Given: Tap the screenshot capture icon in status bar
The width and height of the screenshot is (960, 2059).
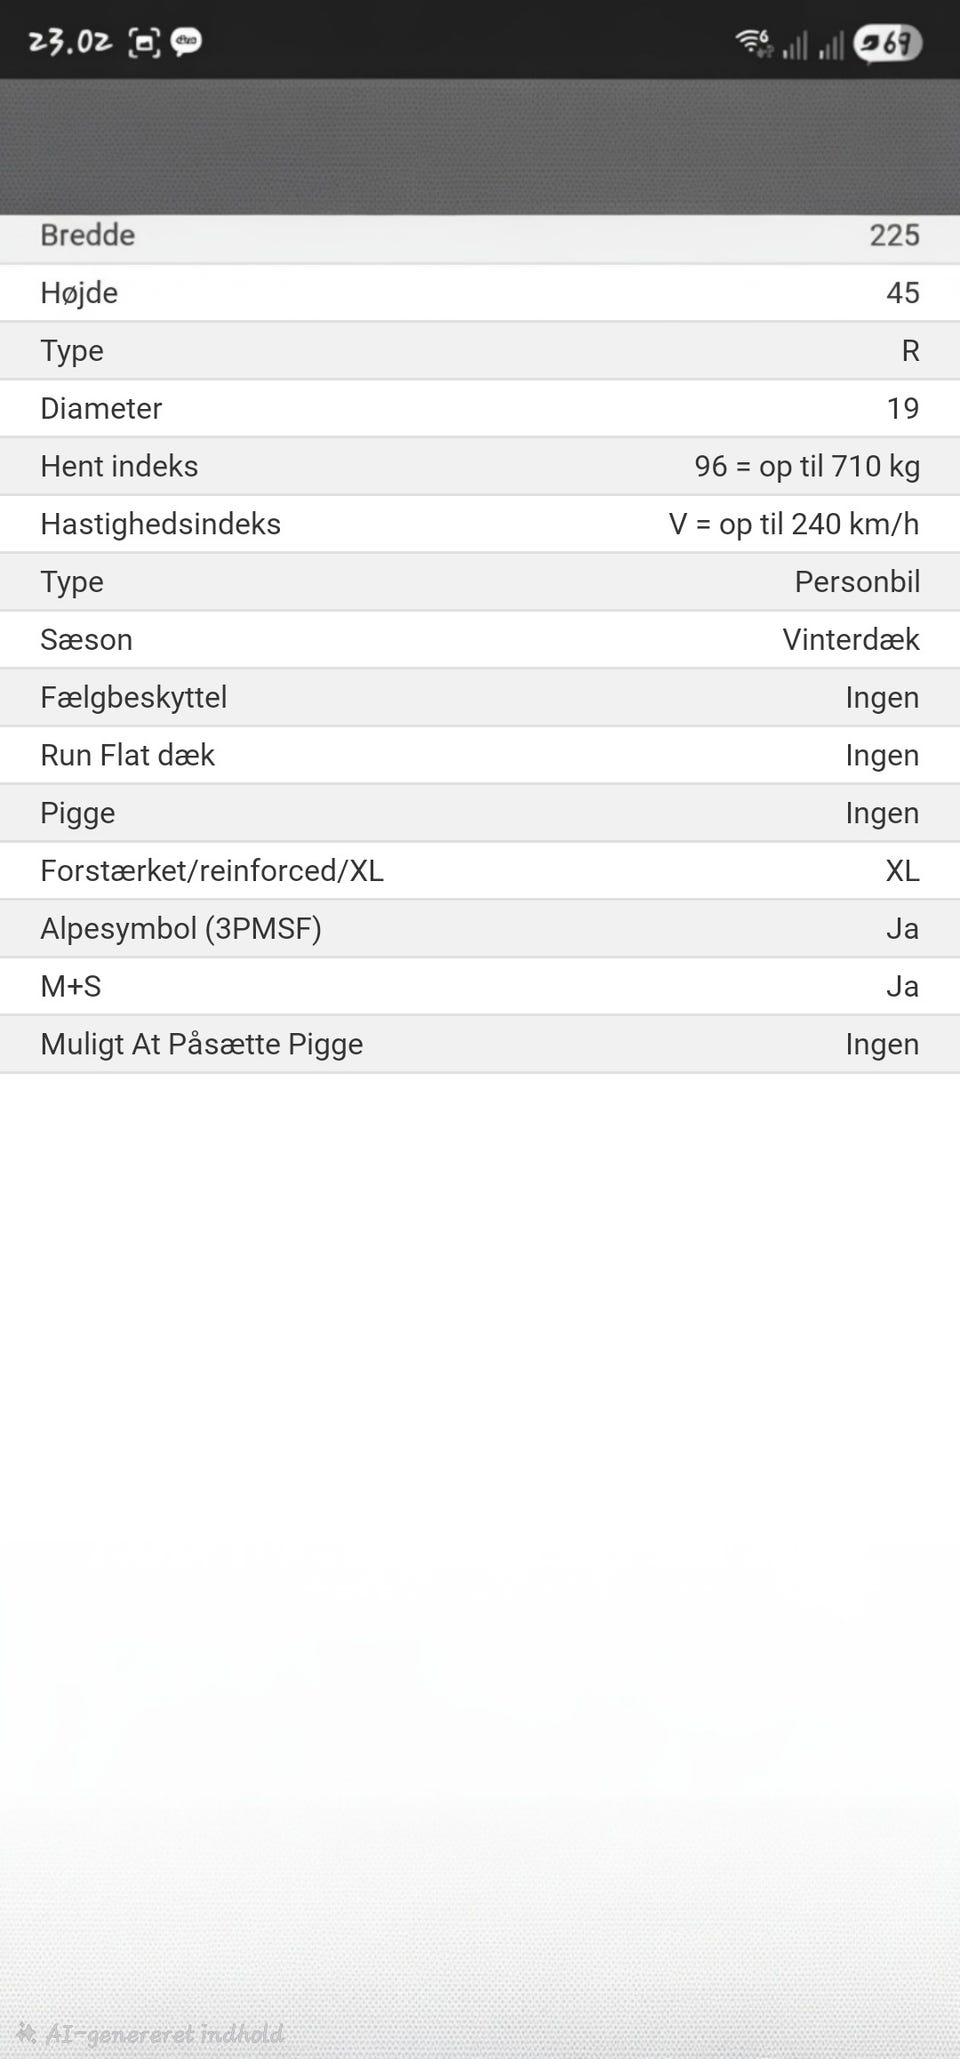Looking at the screenshot, I should (x=144, y=43).
